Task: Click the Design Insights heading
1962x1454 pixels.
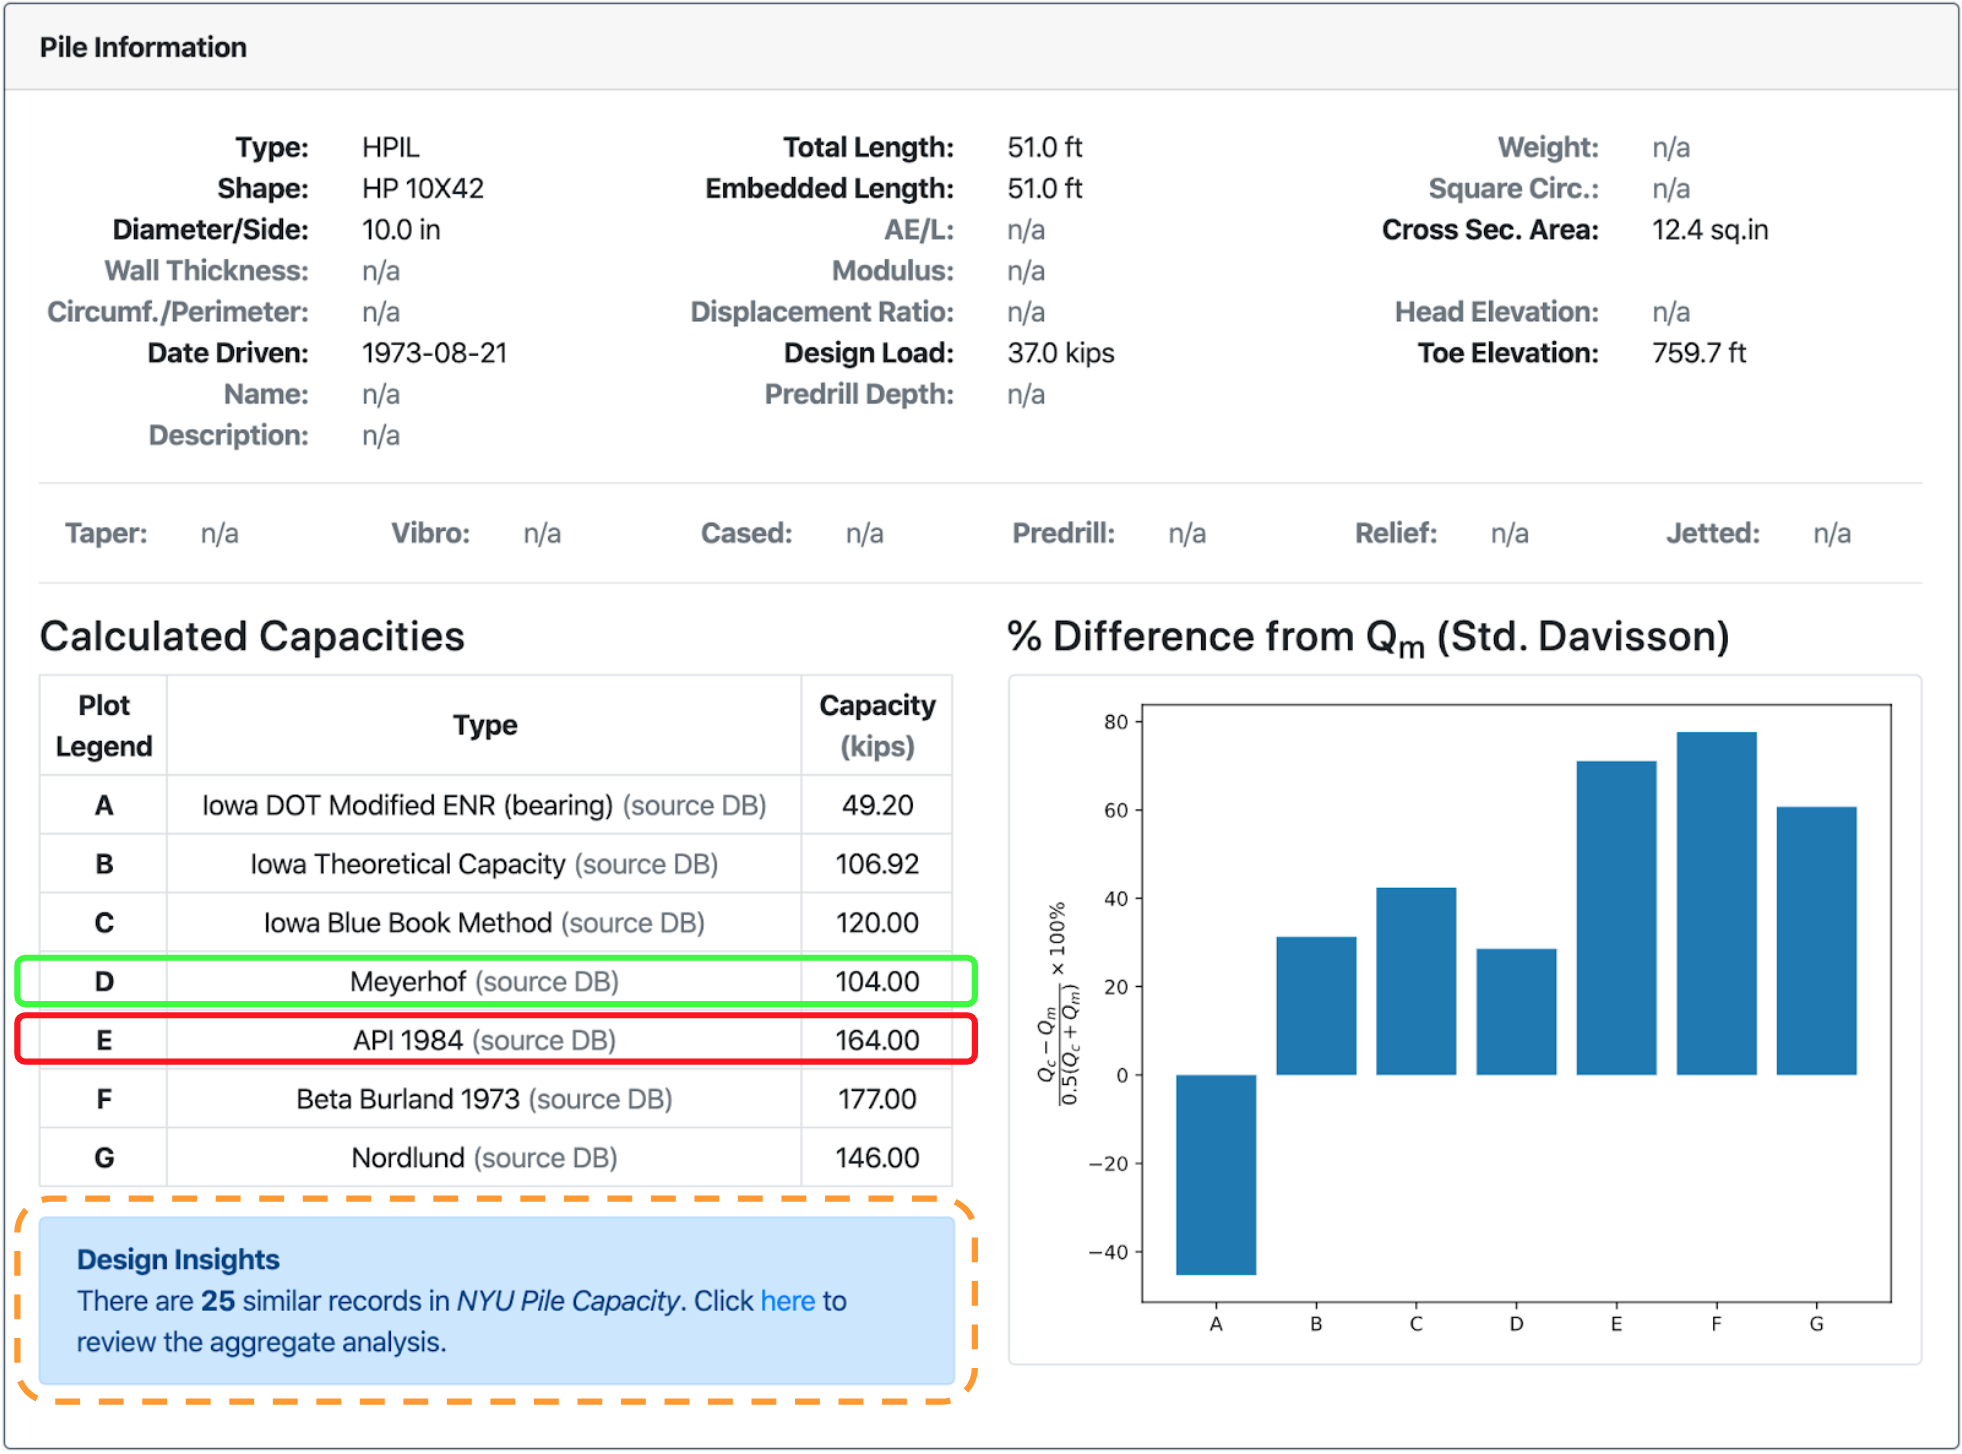Action: pos(178,1259)
